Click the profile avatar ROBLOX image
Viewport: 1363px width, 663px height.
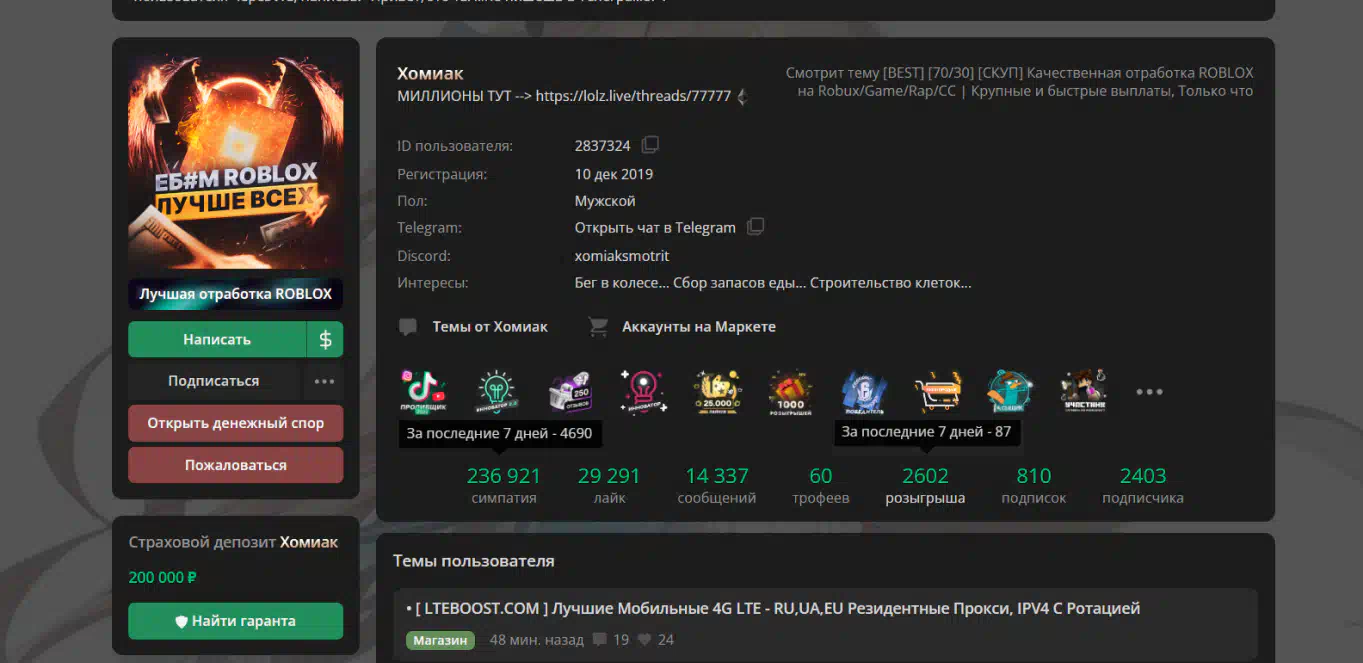236,162
